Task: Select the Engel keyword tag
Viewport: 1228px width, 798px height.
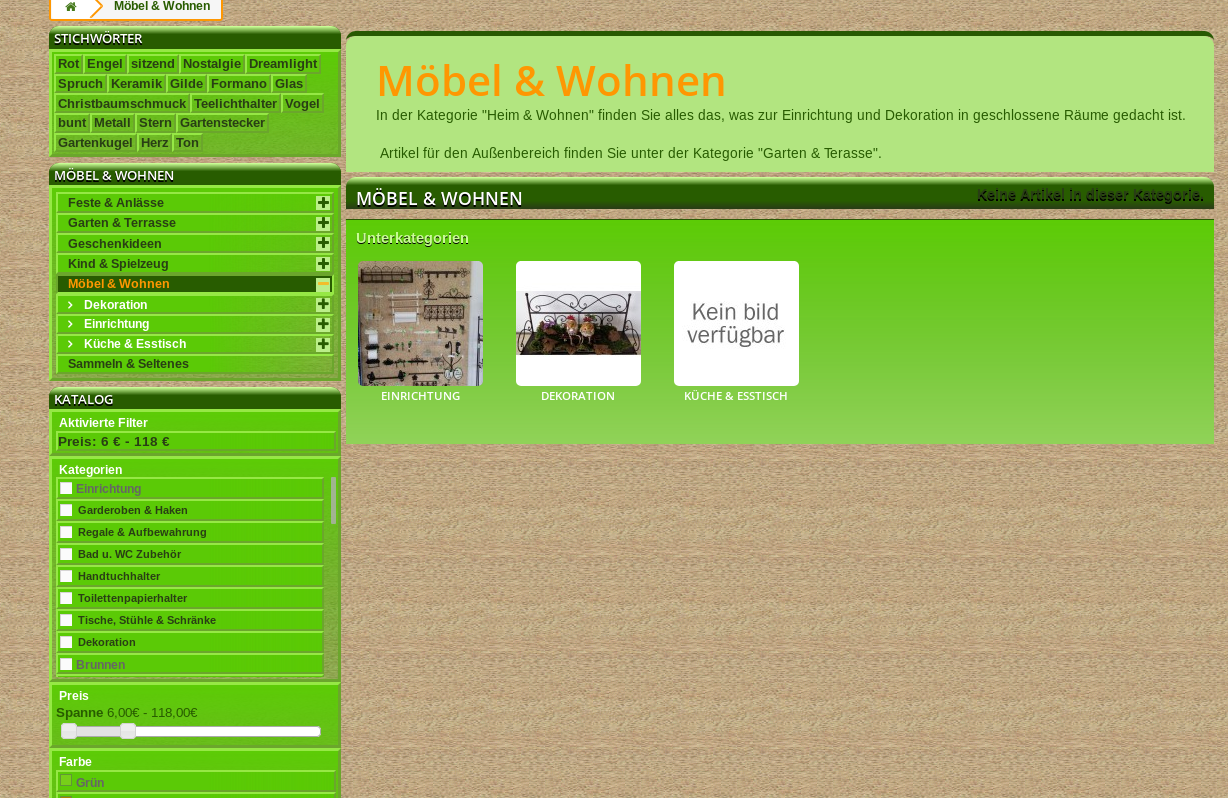Action: click(105, 64)
